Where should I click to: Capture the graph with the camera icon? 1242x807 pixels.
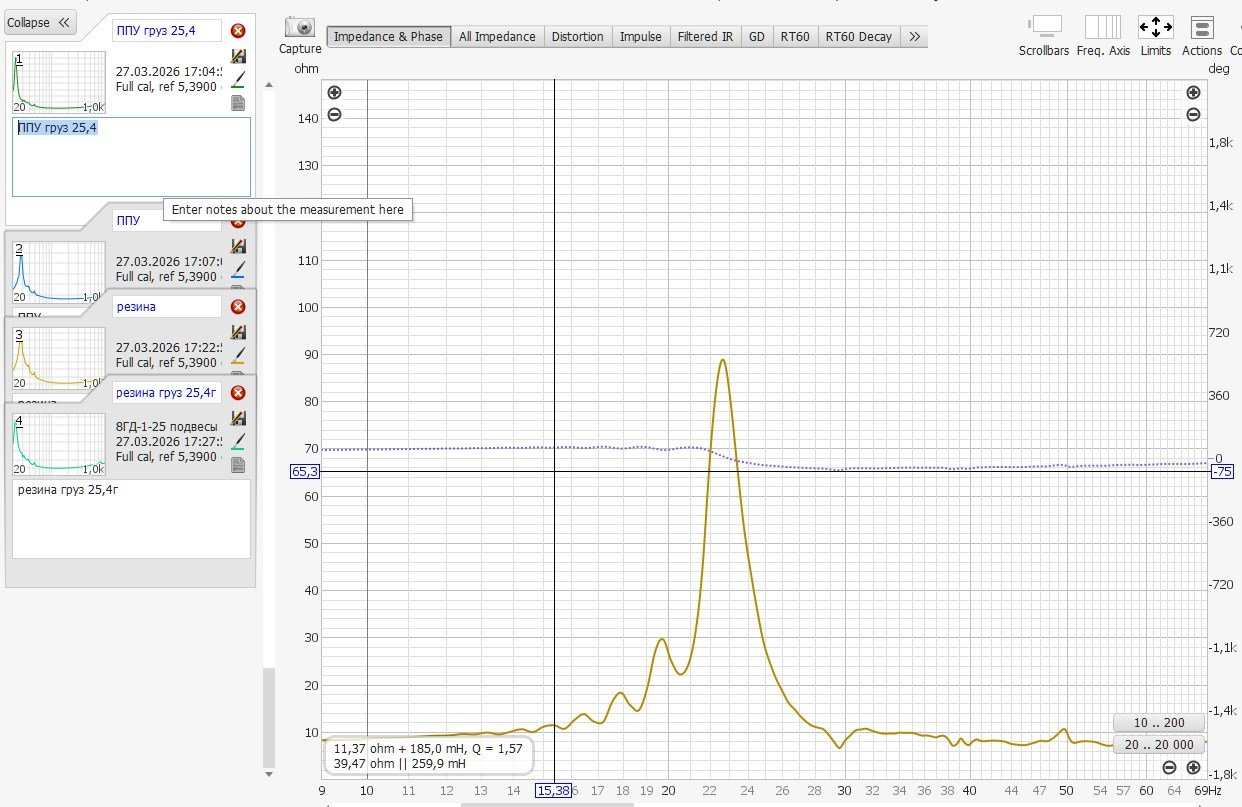(x=300, y=28)
